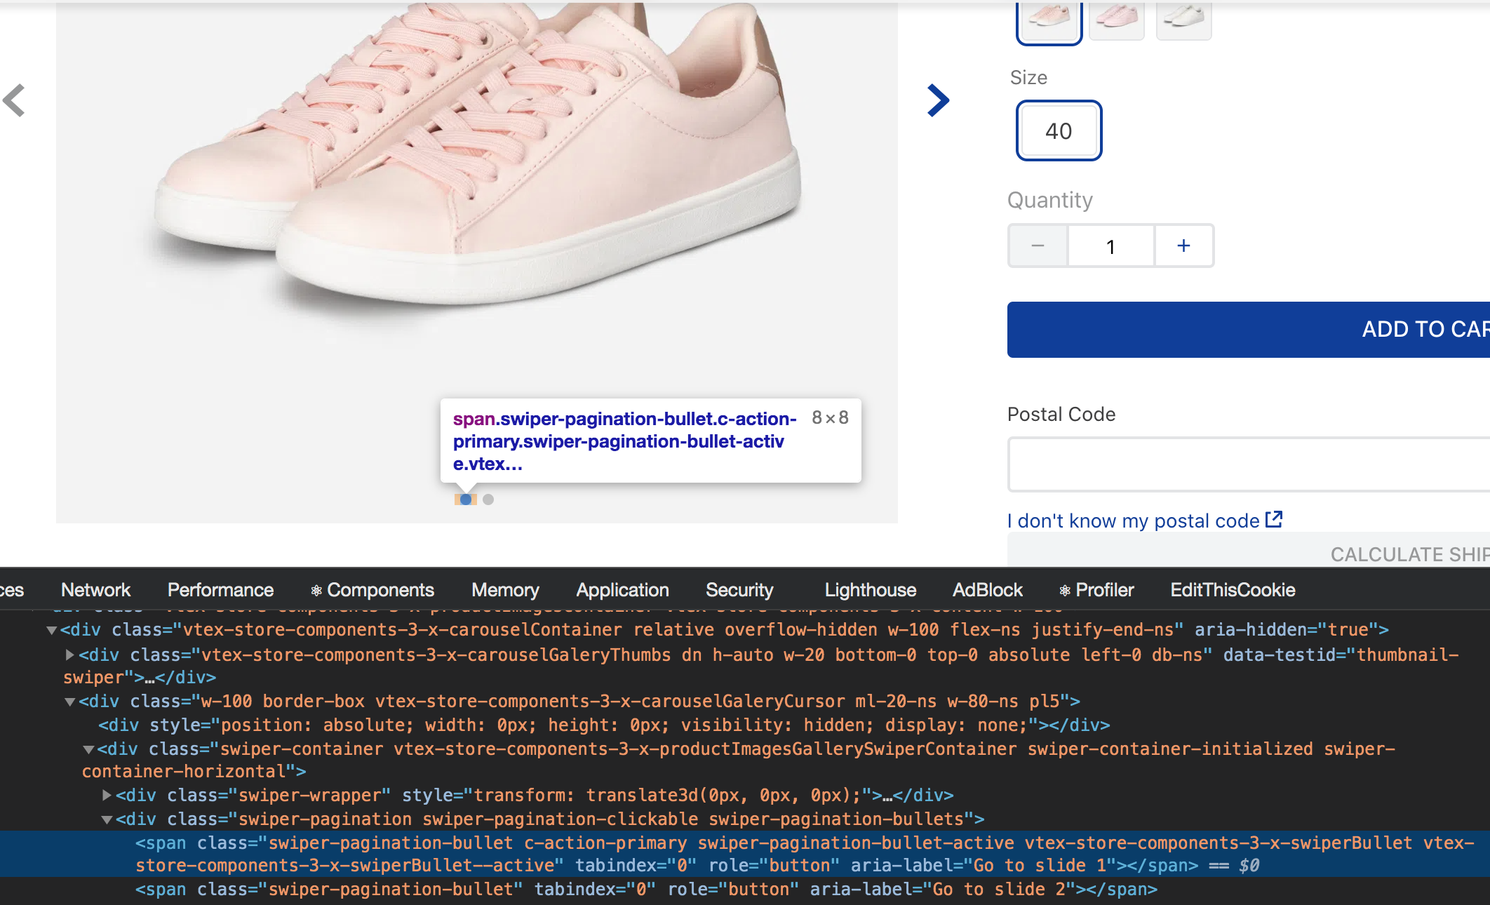Select the active blue pagination bullet
Image resolution: width=1490 pixels, height=905 pixels.
(x=465, y=499)
